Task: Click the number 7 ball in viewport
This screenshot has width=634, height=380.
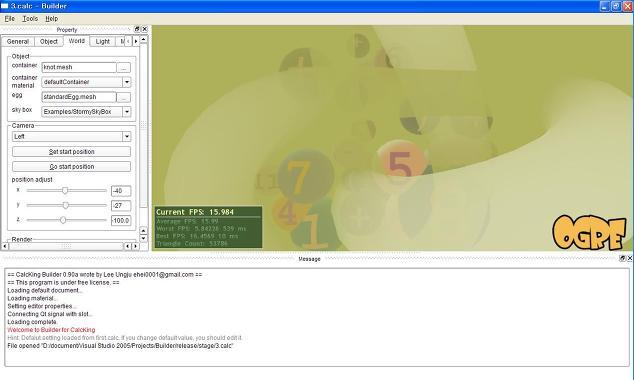Action: (x=306, y=176)
